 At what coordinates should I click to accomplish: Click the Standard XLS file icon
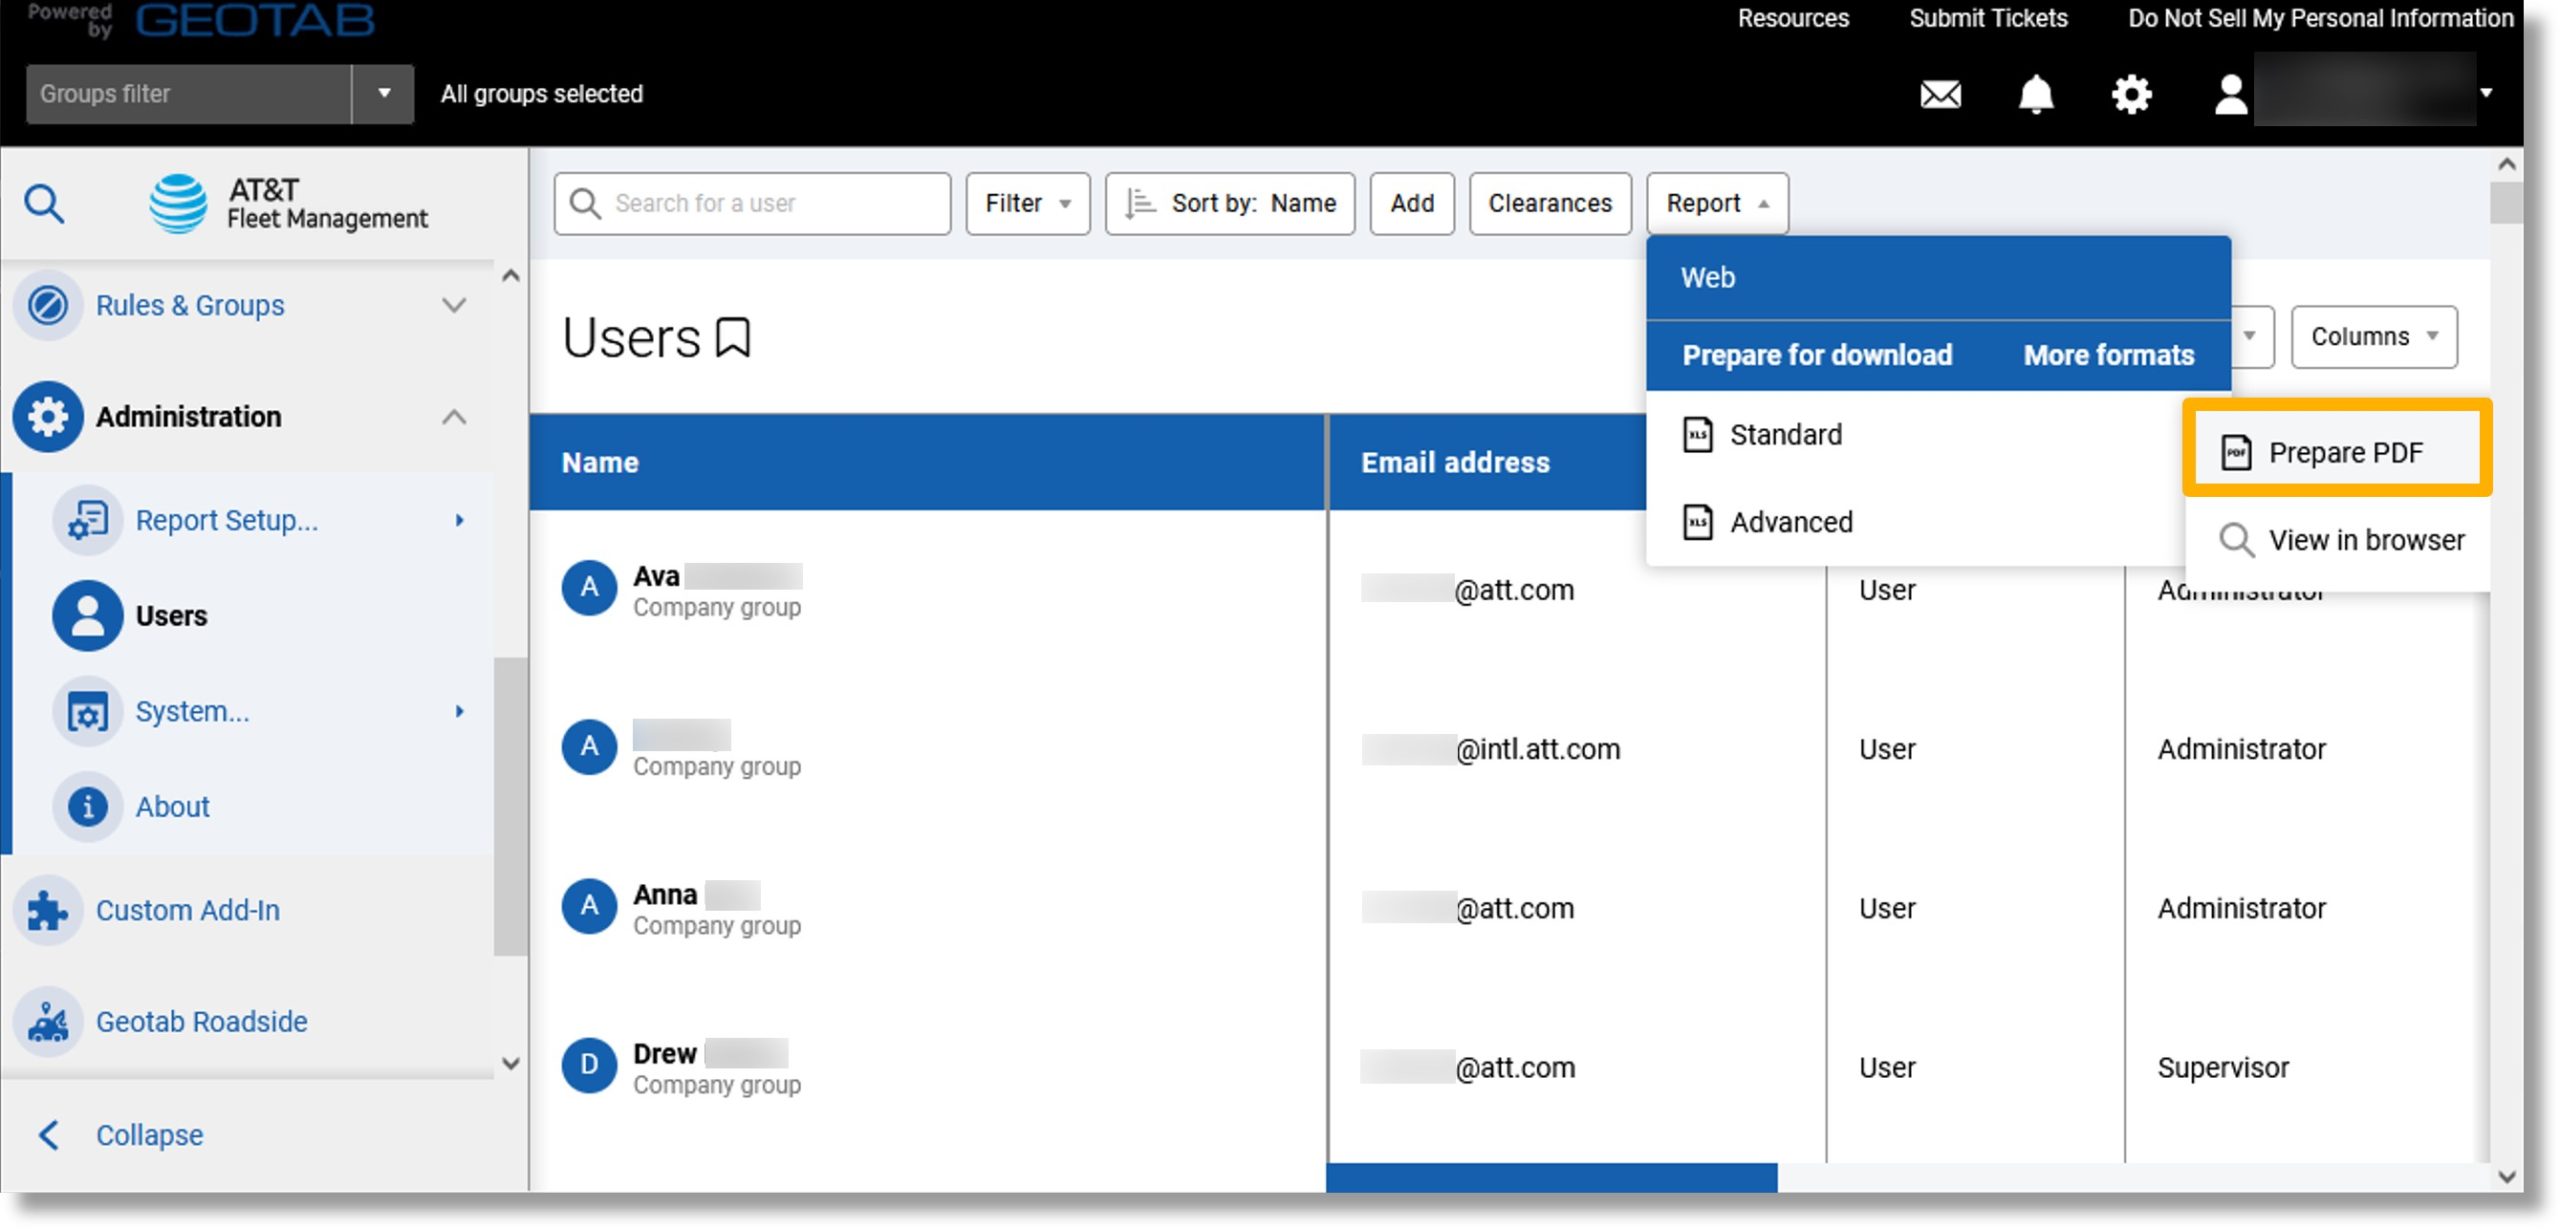tap(1697, 435)
